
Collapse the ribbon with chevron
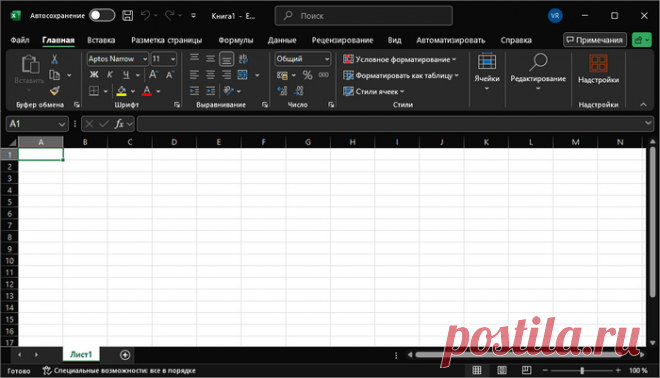[643, 104]
